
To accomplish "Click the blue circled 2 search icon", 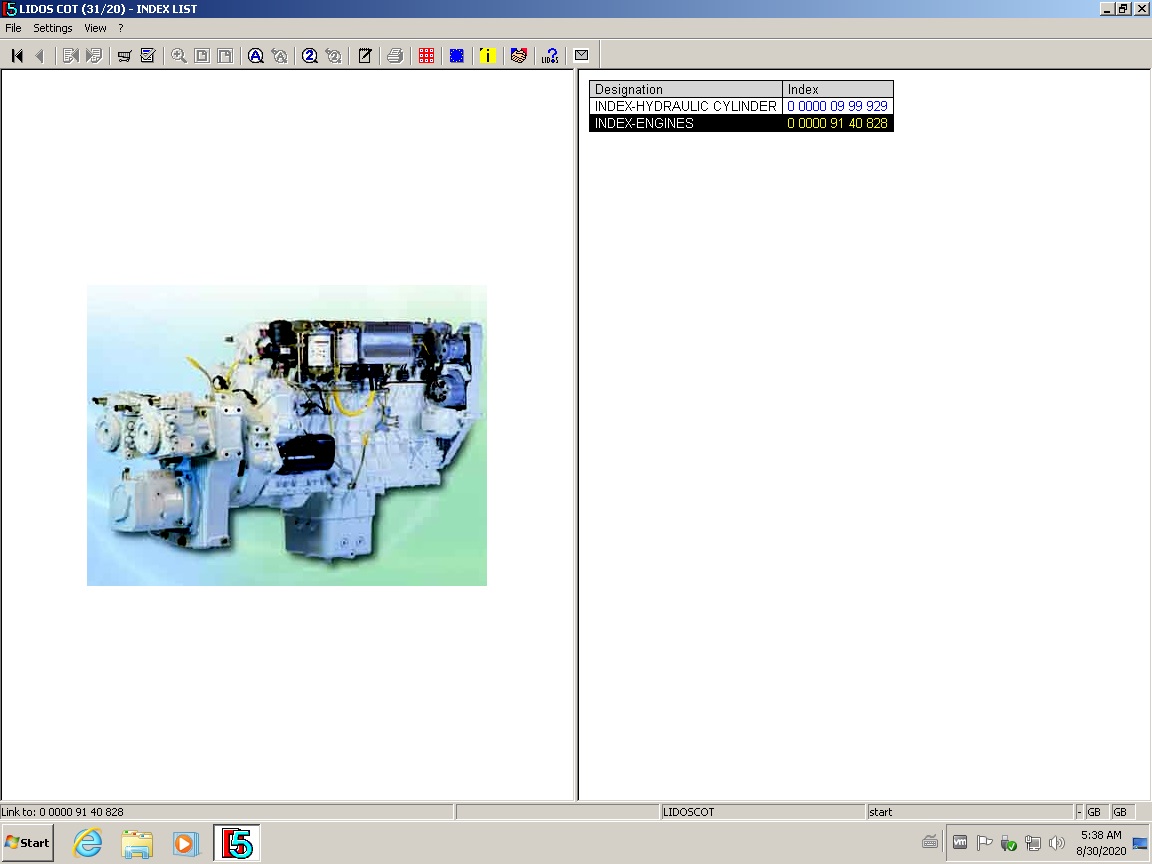I will coord(310,56).
